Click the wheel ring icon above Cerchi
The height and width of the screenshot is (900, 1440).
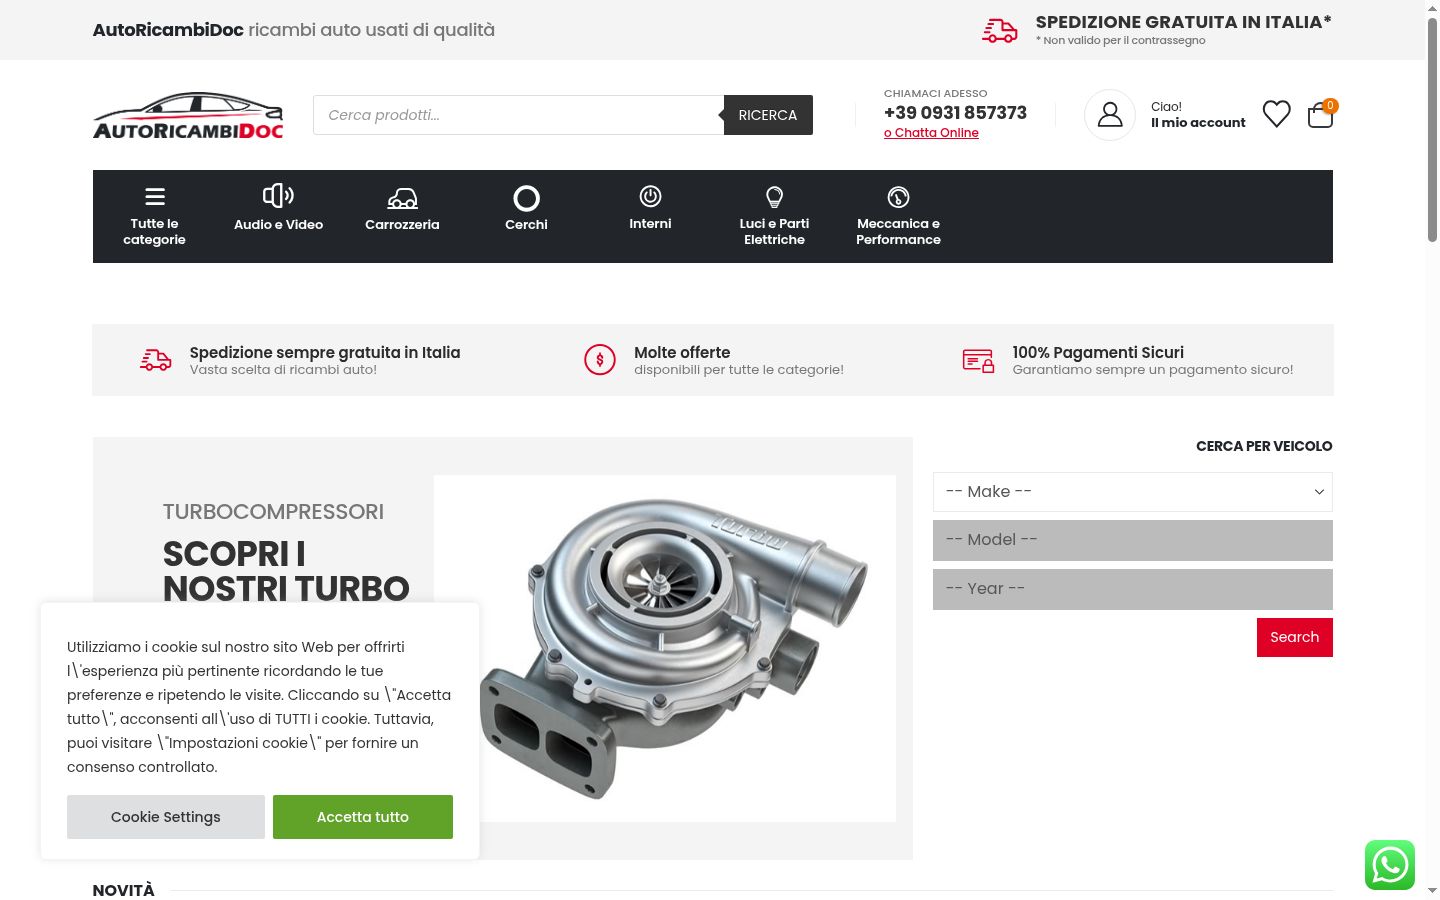point(526,198)
